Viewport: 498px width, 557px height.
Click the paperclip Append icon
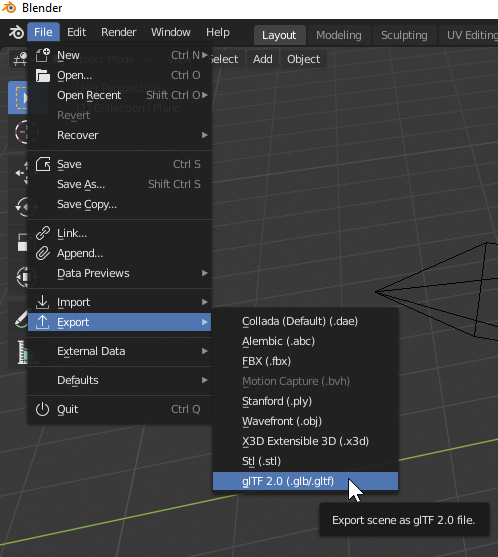pos(43,253)
